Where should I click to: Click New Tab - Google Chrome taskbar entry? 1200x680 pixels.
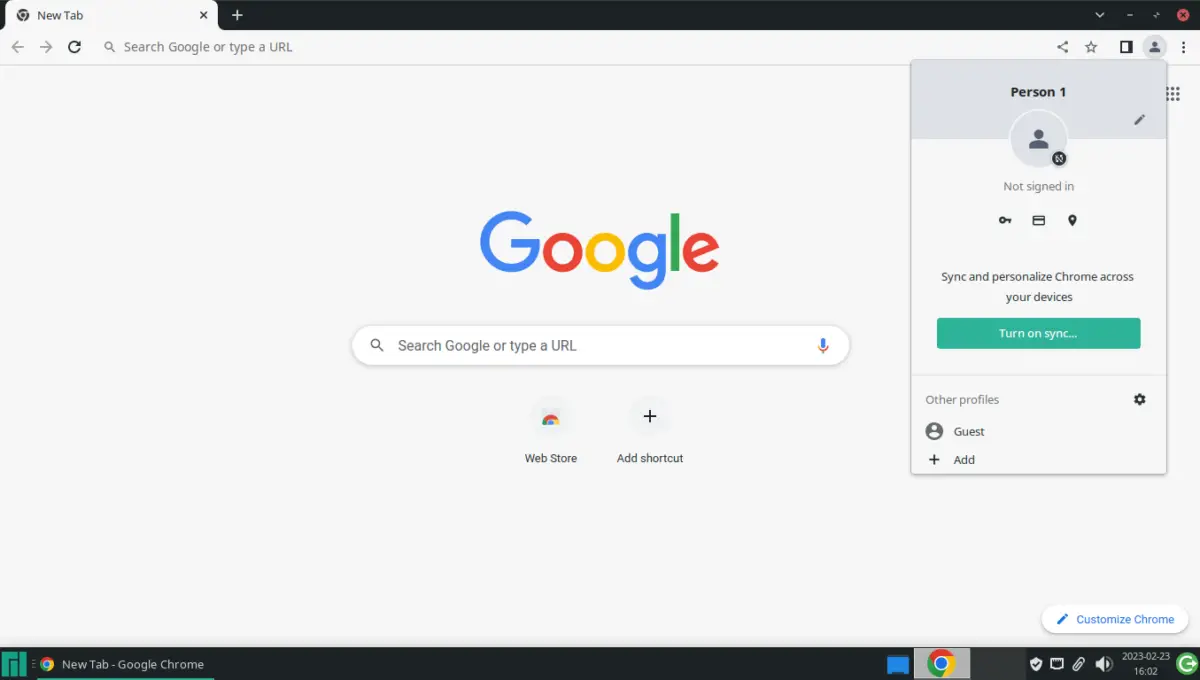pyautogui.click(x=125, y=664)
